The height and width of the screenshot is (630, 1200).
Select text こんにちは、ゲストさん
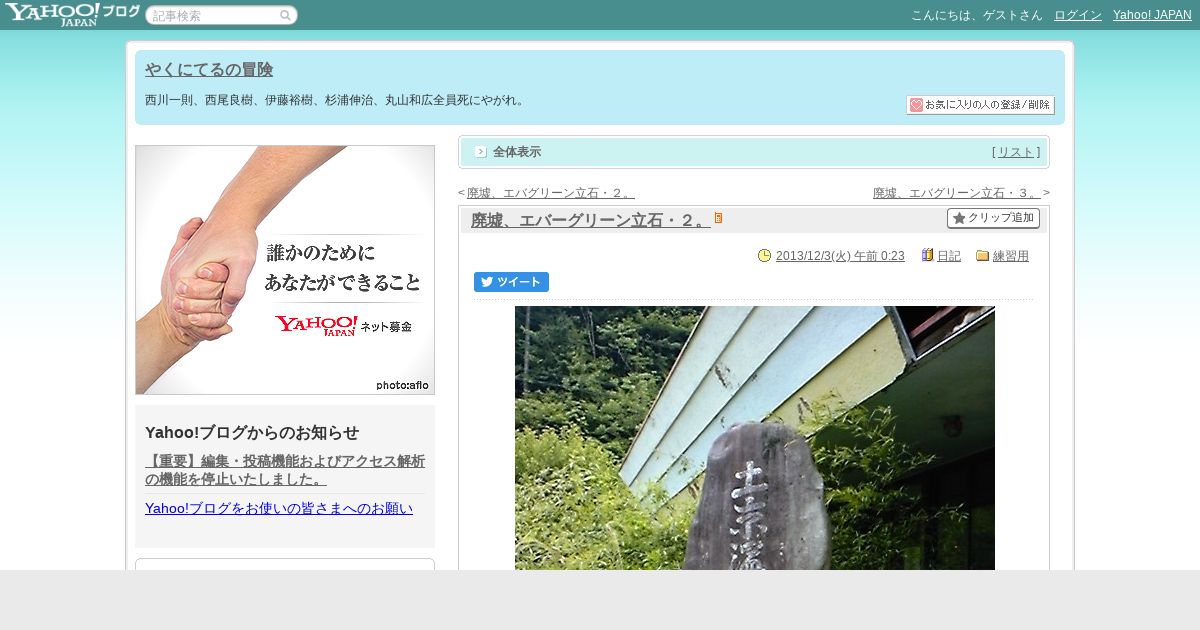pos(976,15)
